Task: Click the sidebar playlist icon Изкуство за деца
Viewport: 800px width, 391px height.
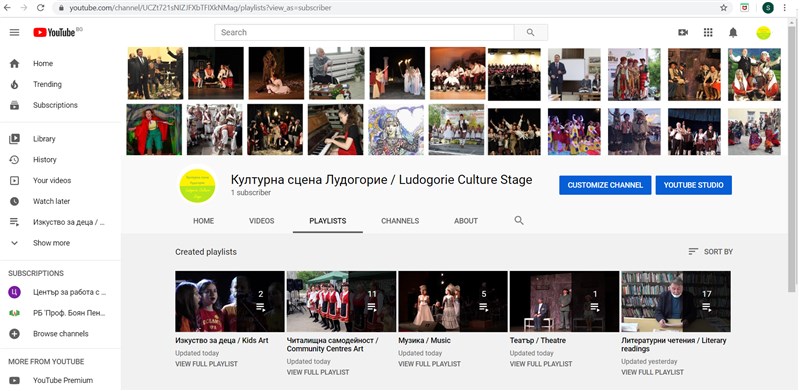Action: [14, 222]
